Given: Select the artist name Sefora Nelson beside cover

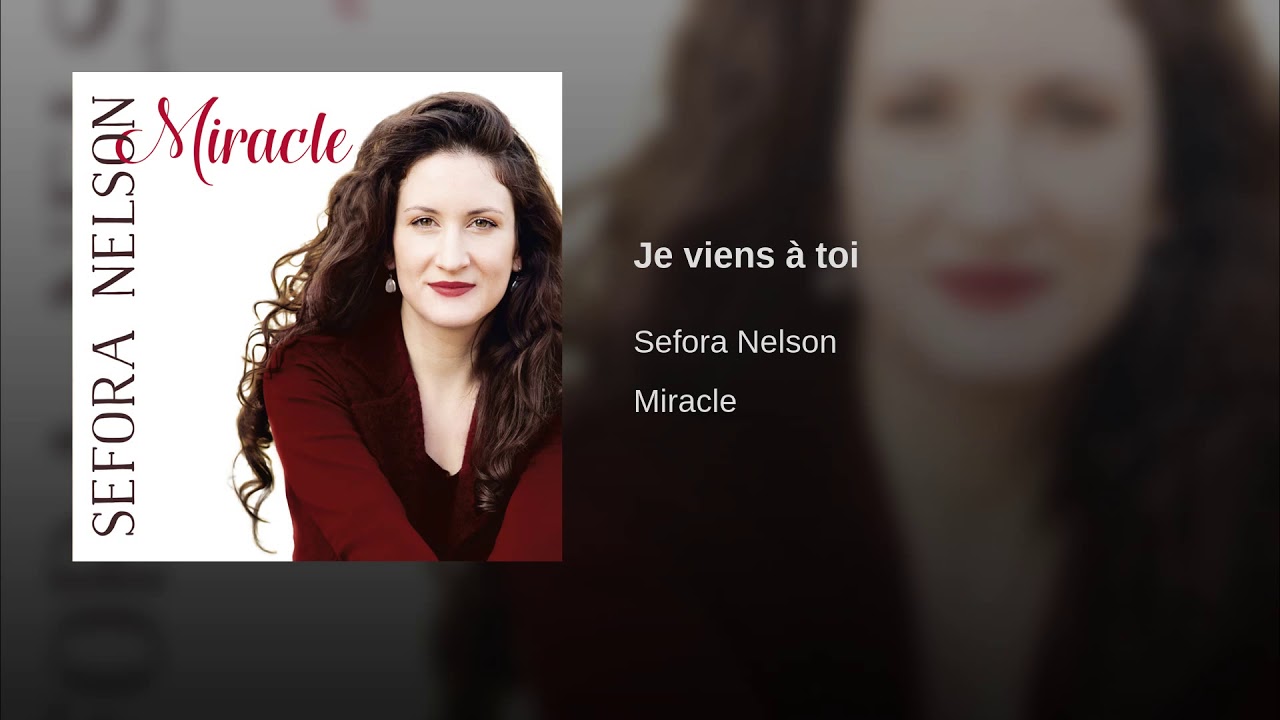Looking at the screenshot, I should pos(735,342).
